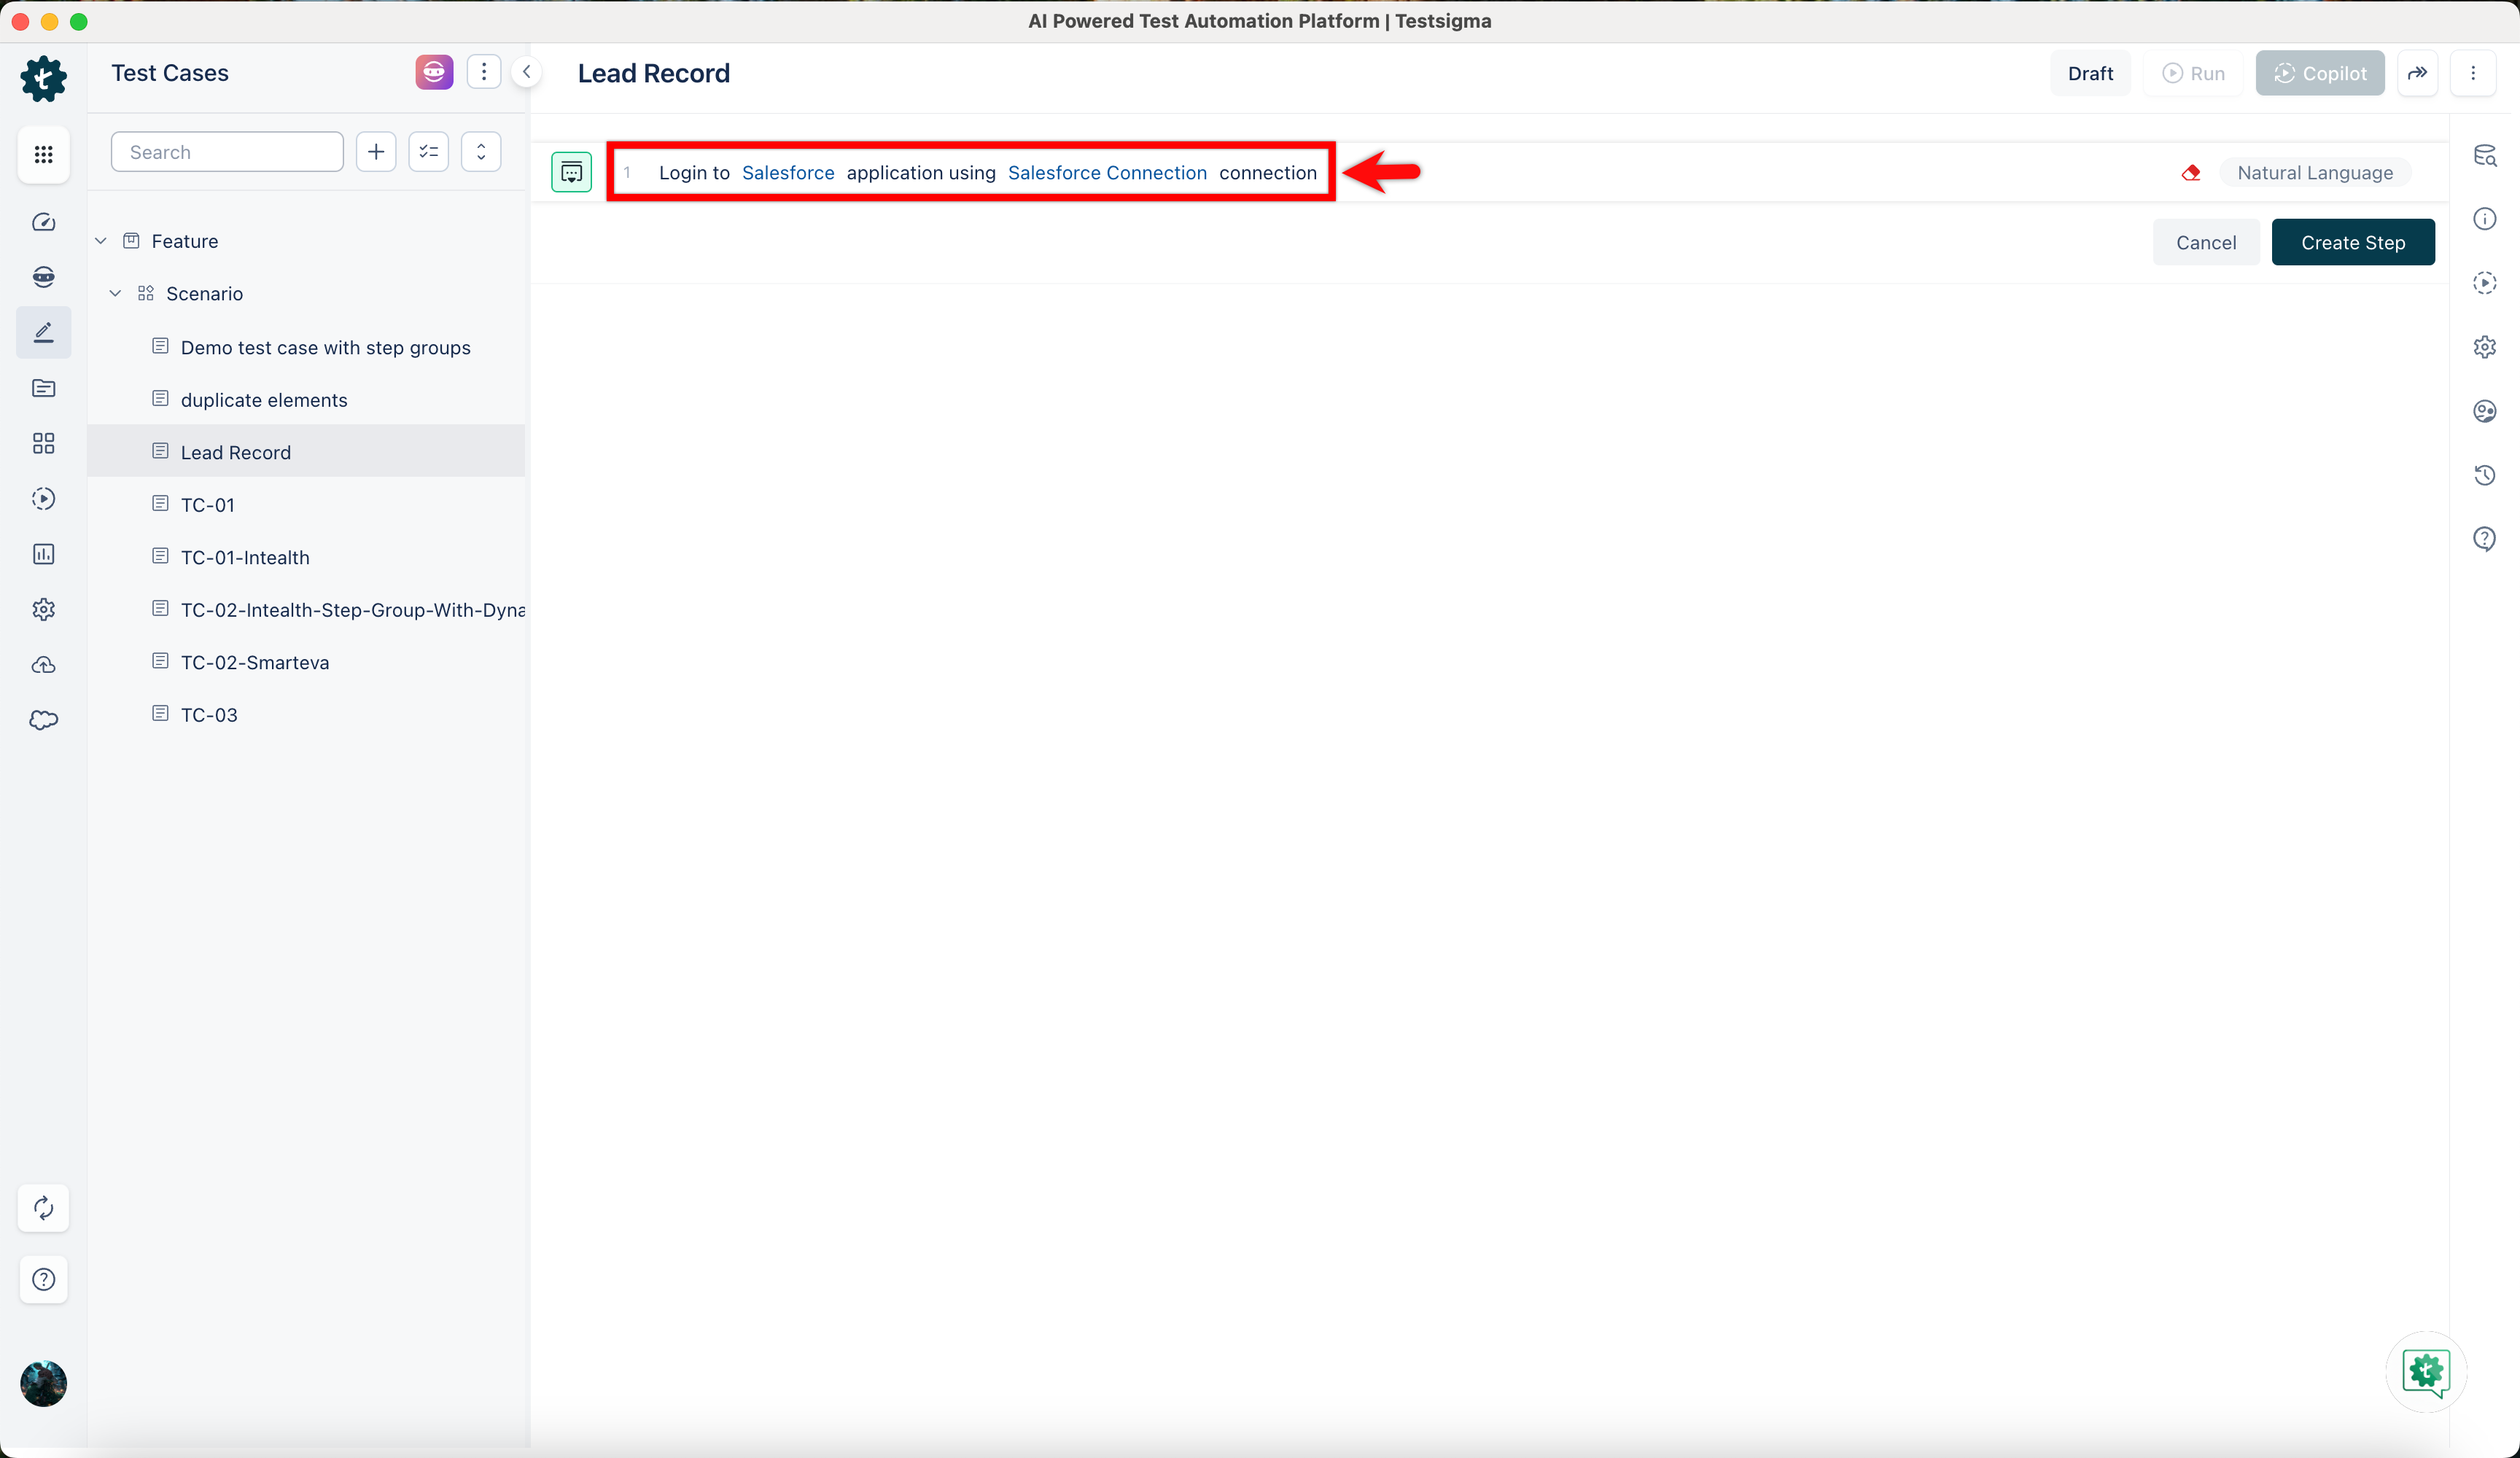This screenshot has width=2520, height=1458.
Task: Click the Create Step button
Action: pos(2353,243)
